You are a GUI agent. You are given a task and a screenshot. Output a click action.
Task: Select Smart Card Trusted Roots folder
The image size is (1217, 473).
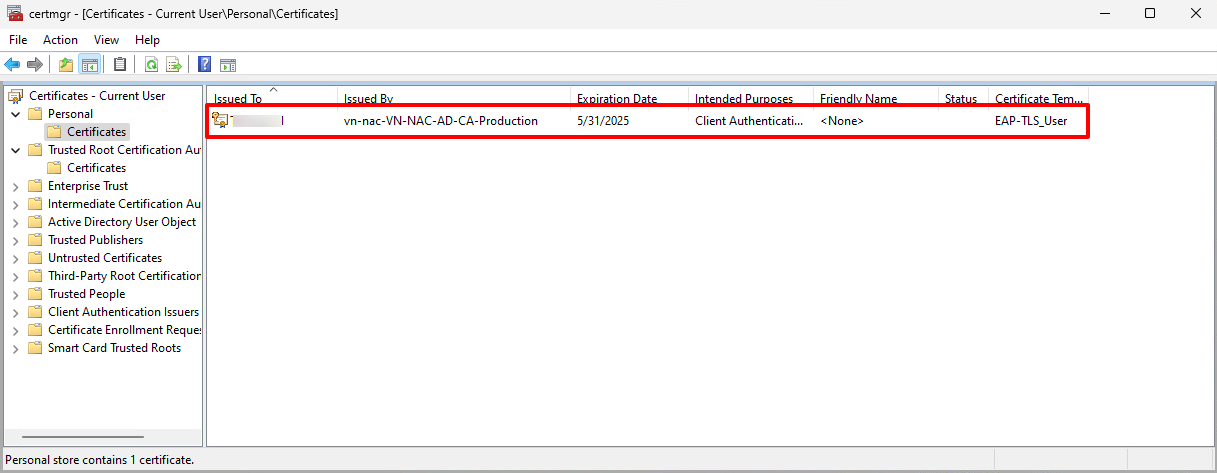(x=114, y=348)
